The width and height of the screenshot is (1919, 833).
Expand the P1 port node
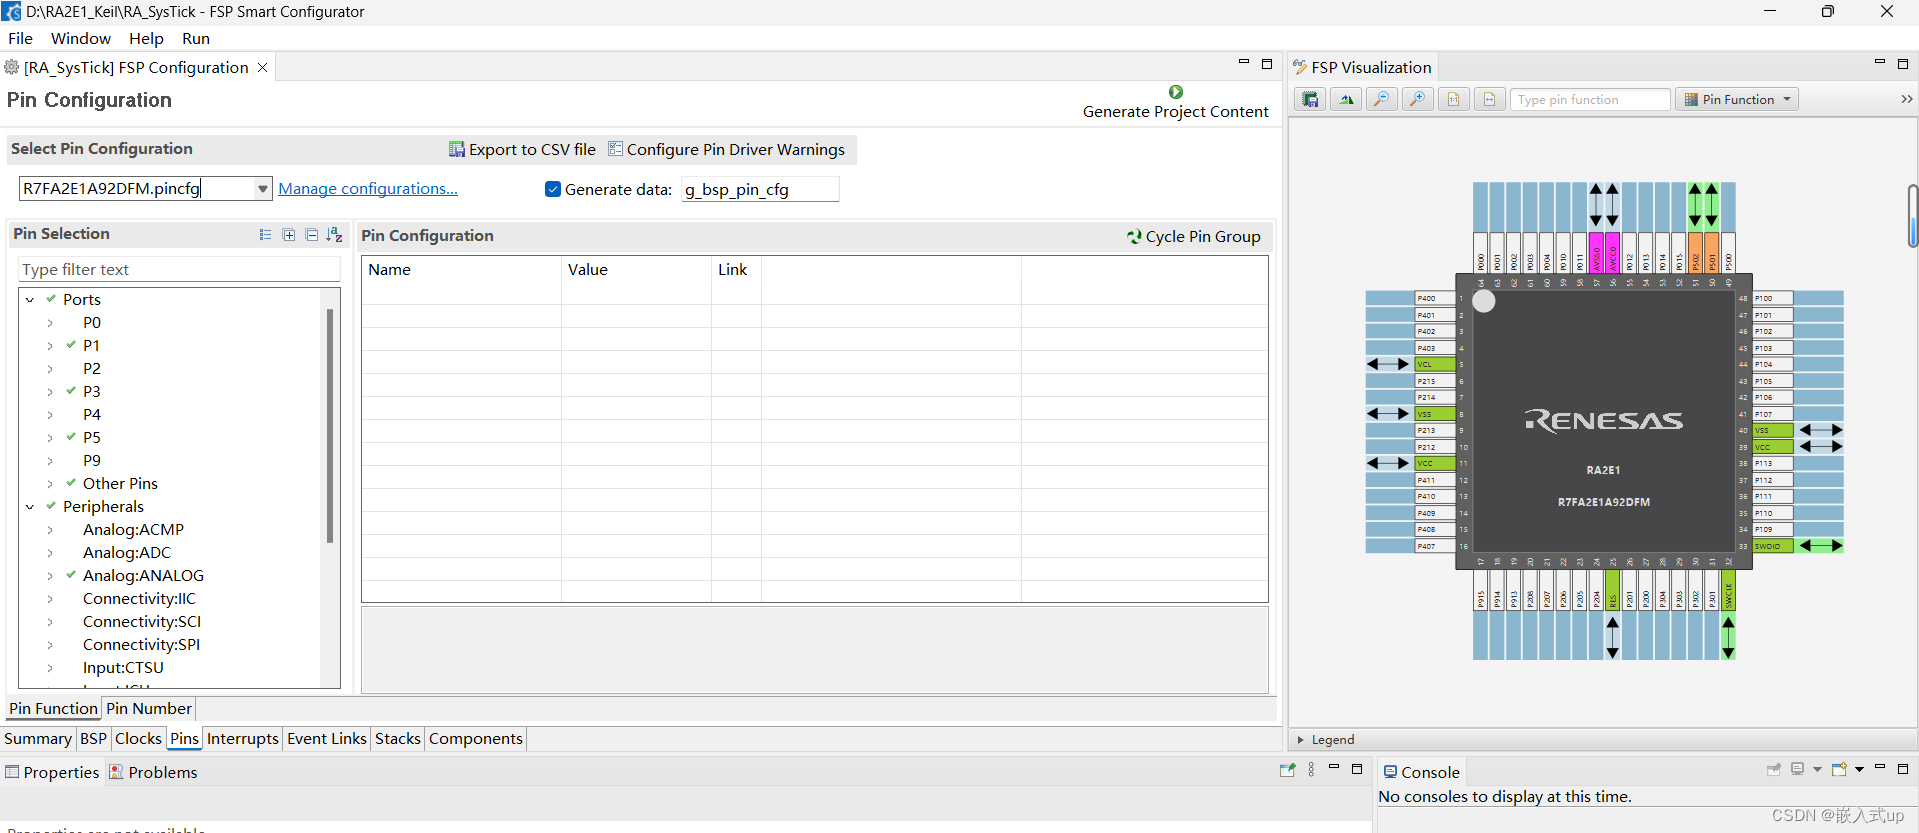coord(50,346)
